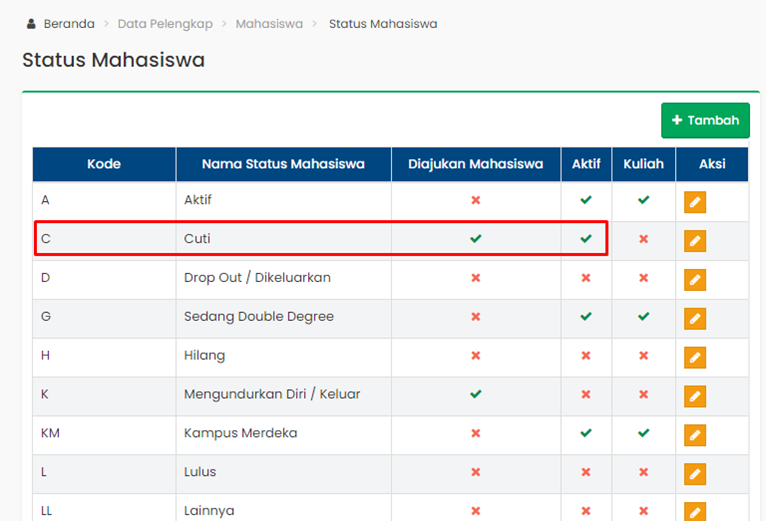Click the green check in Cuti's Diajukan Mahasiswa column
Viewport: 766px width, 521px height.
point(476,239)
